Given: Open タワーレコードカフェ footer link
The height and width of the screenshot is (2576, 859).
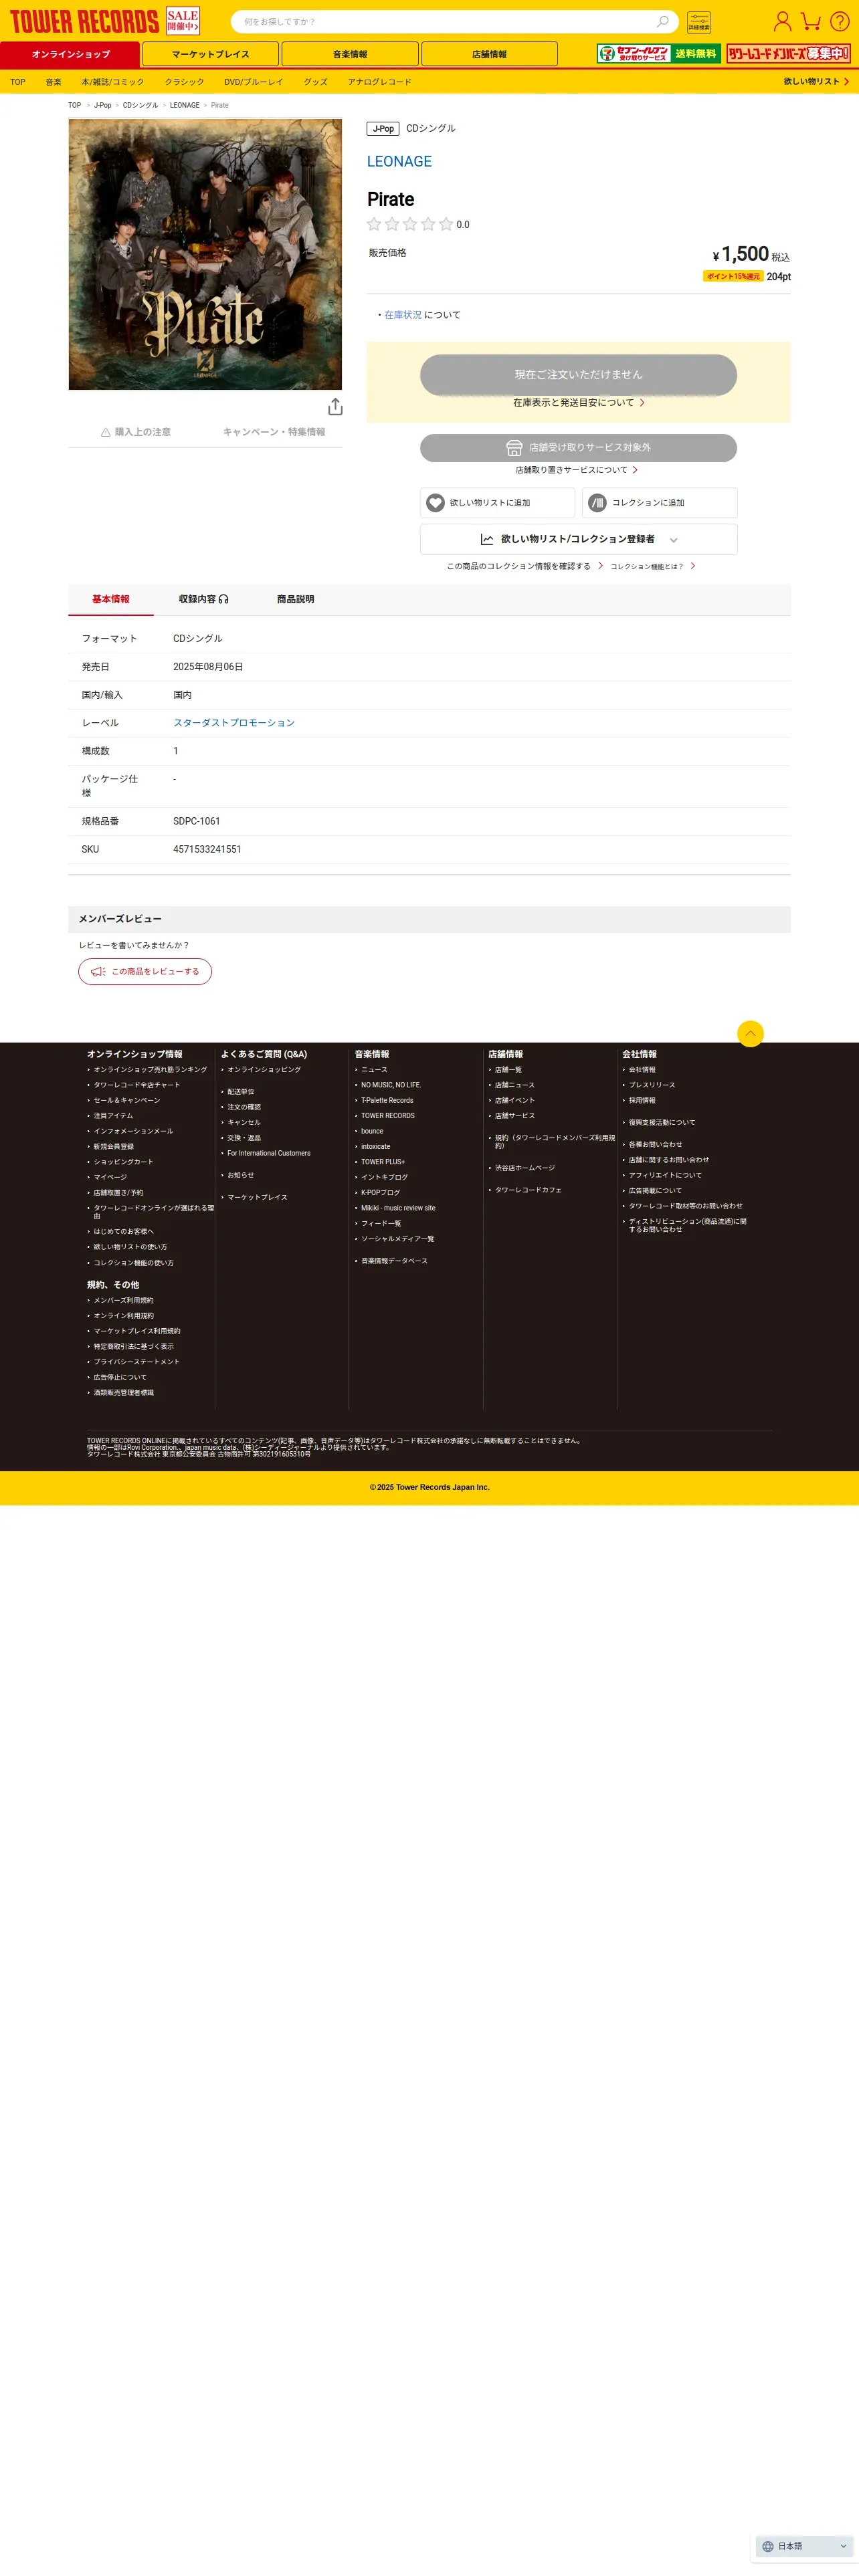Looking at the screenshot, I should point(528,1190).
